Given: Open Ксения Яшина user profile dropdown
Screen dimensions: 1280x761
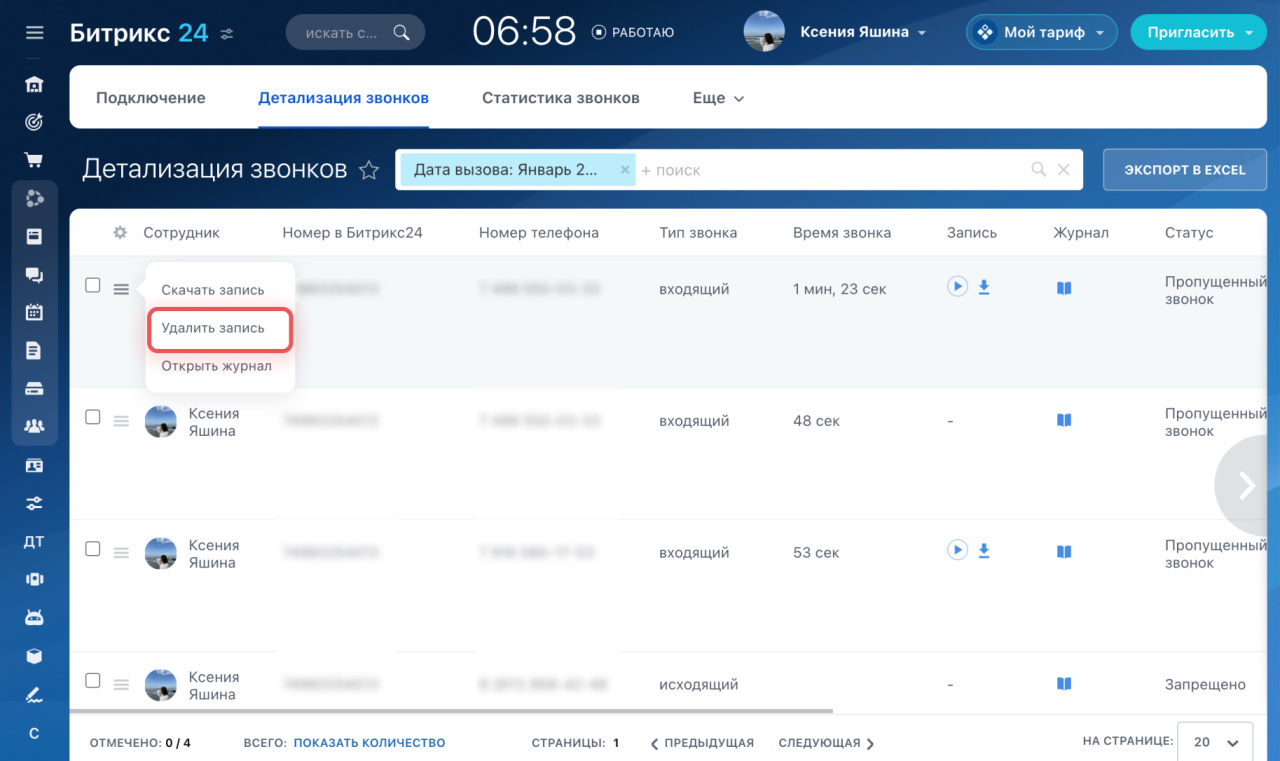Looking at the screenshot, I should tap(863, 32).
